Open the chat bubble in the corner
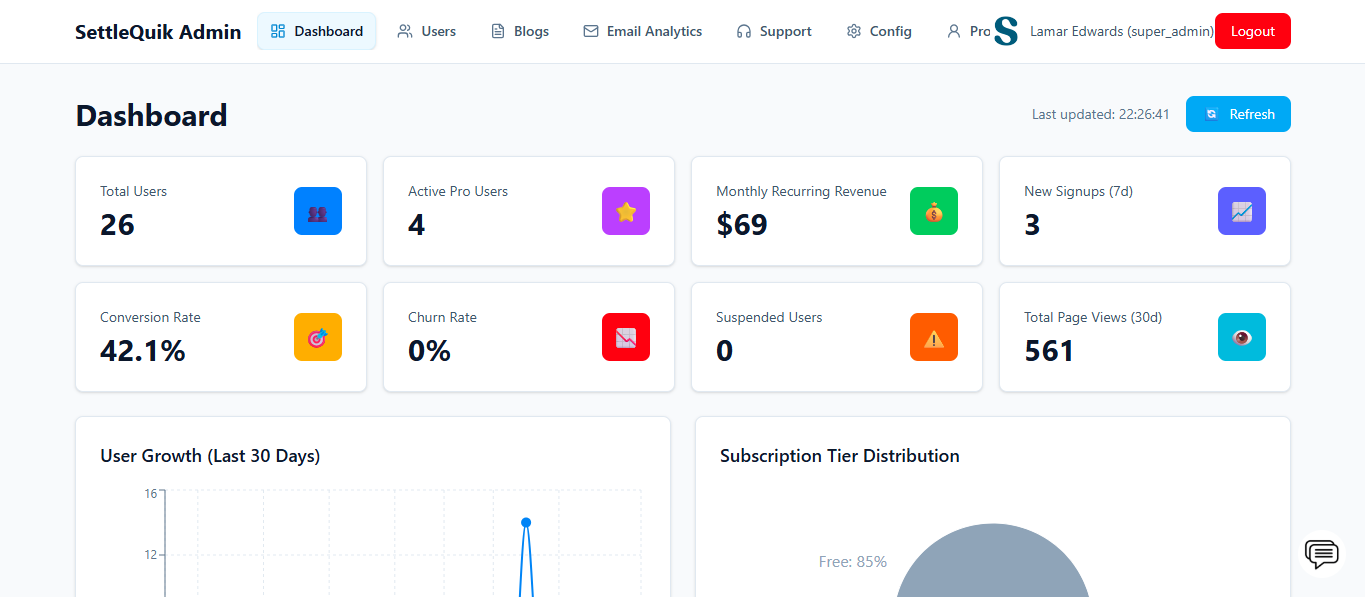This screenshot has width=1365, height=597. [x=1321, y=554]
